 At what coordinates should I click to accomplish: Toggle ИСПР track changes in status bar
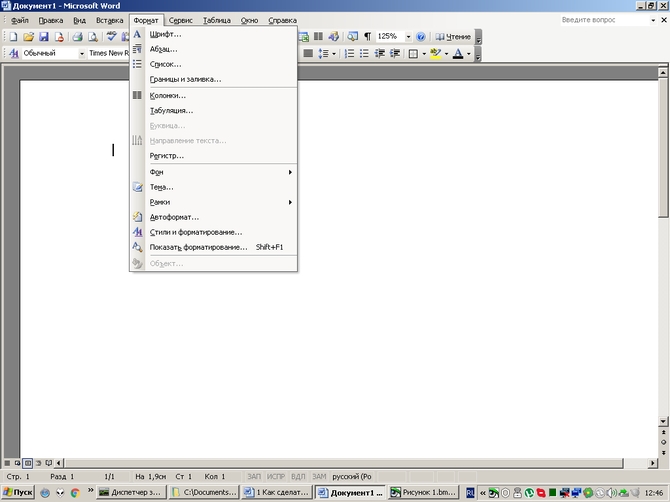point(275,477)
